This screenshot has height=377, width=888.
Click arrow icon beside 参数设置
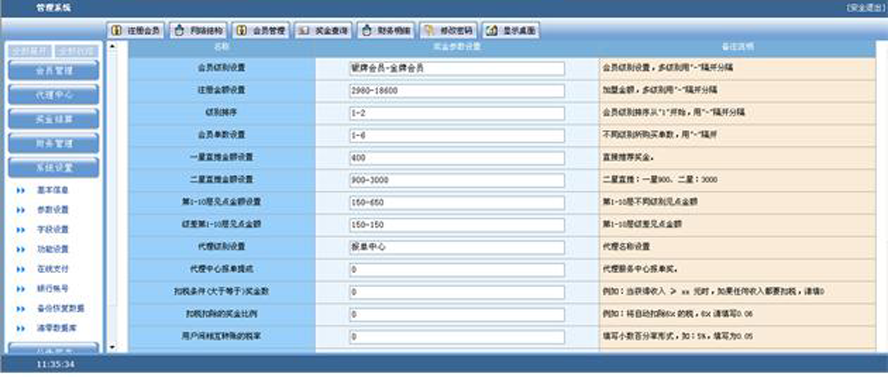[x=22, y=211]
